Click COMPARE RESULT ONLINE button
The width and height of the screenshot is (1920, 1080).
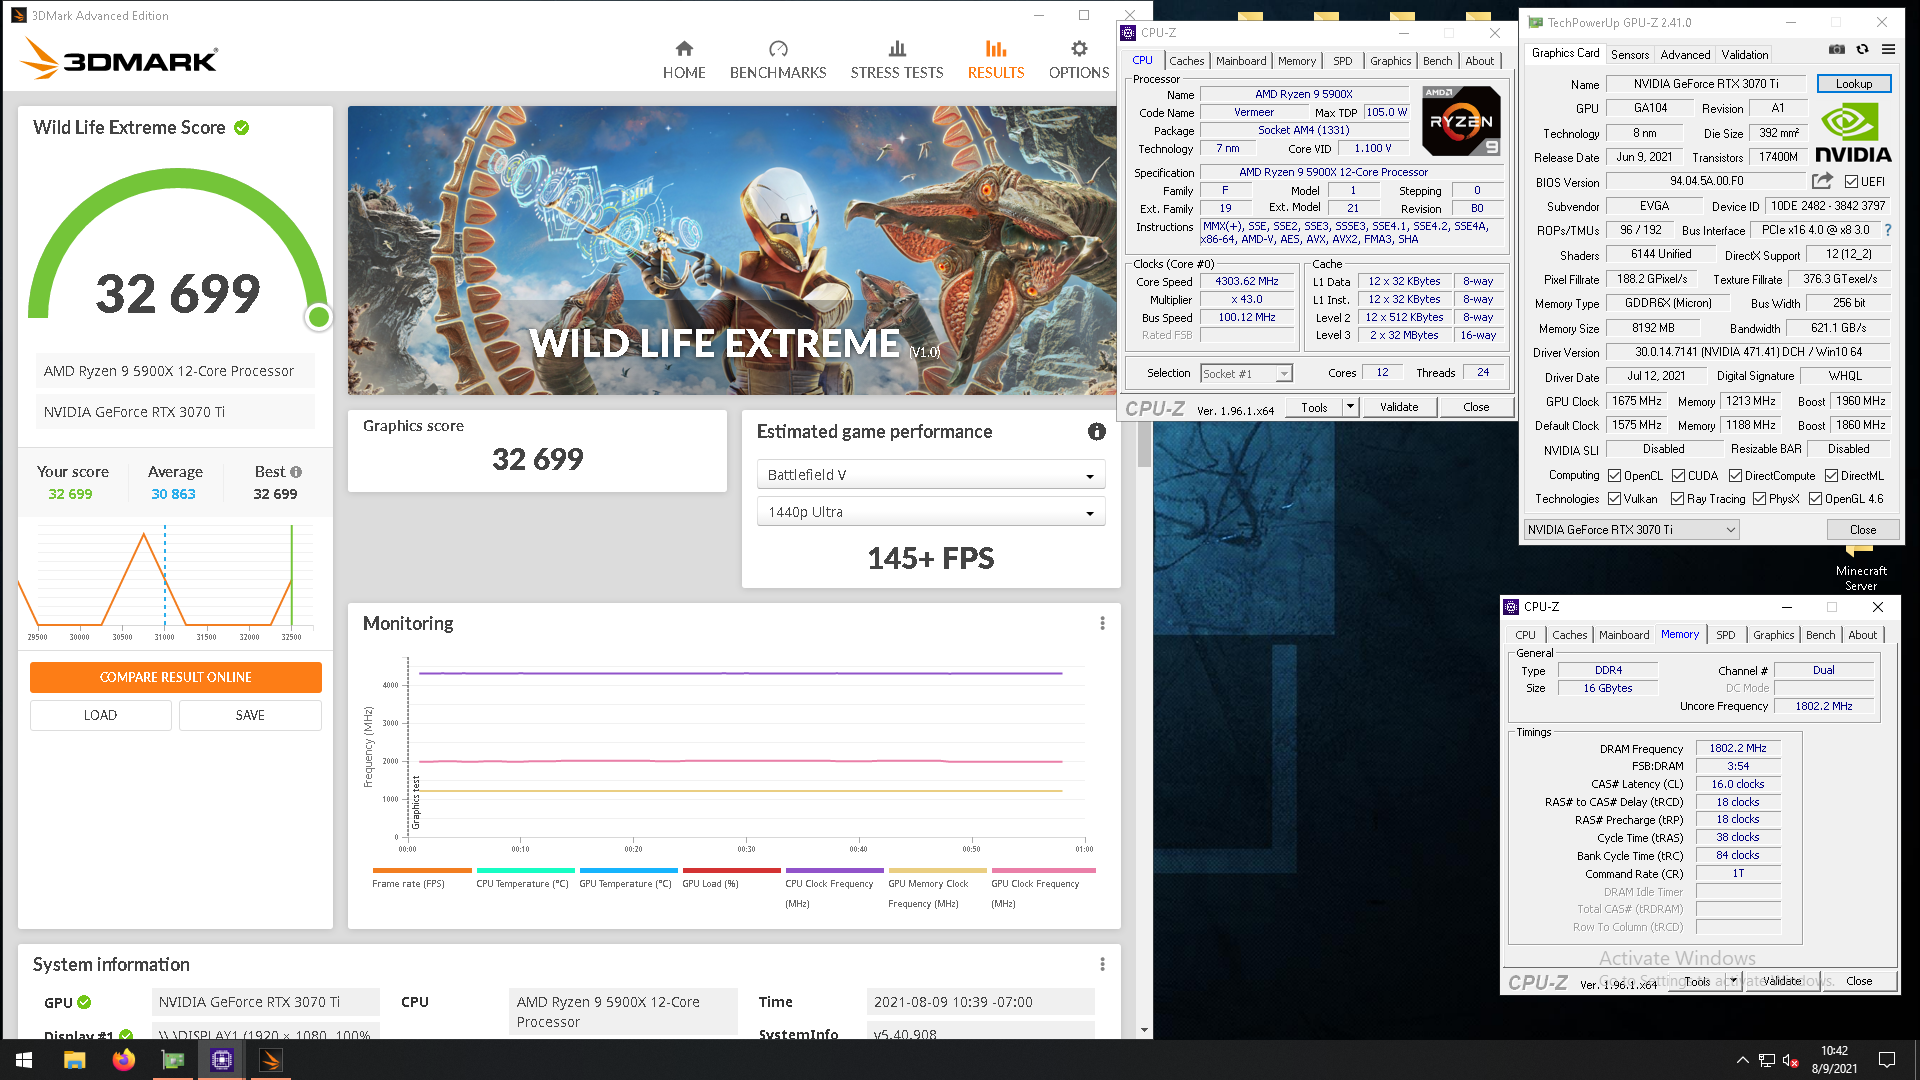[x=176, y=677]
